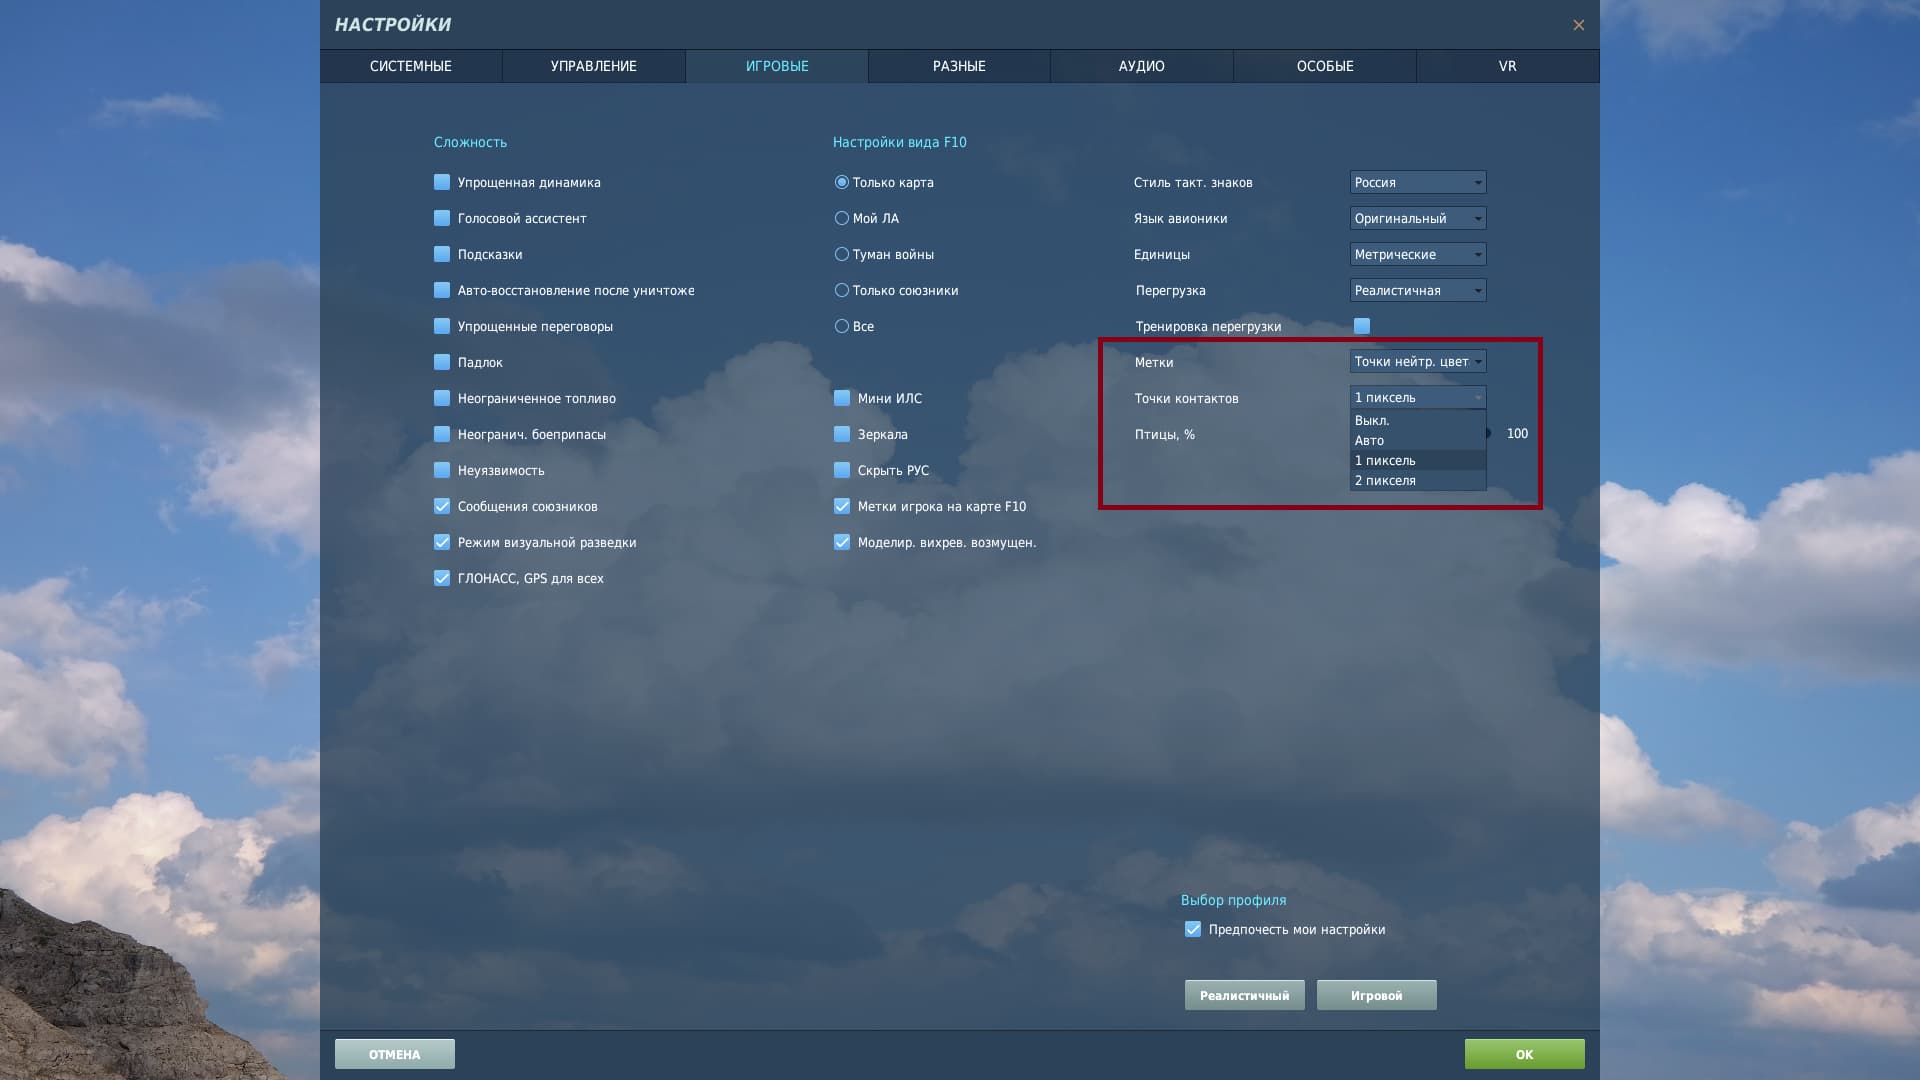
Task: Uncheck ГЛОНАСС, GPS для всех
Action: point(442,578)
